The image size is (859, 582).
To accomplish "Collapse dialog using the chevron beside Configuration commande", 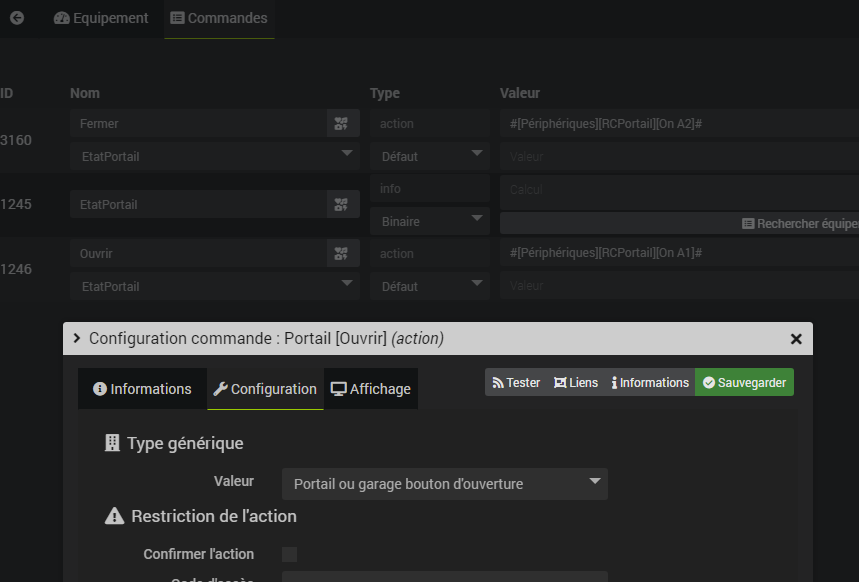I will (x=77, y=339).
